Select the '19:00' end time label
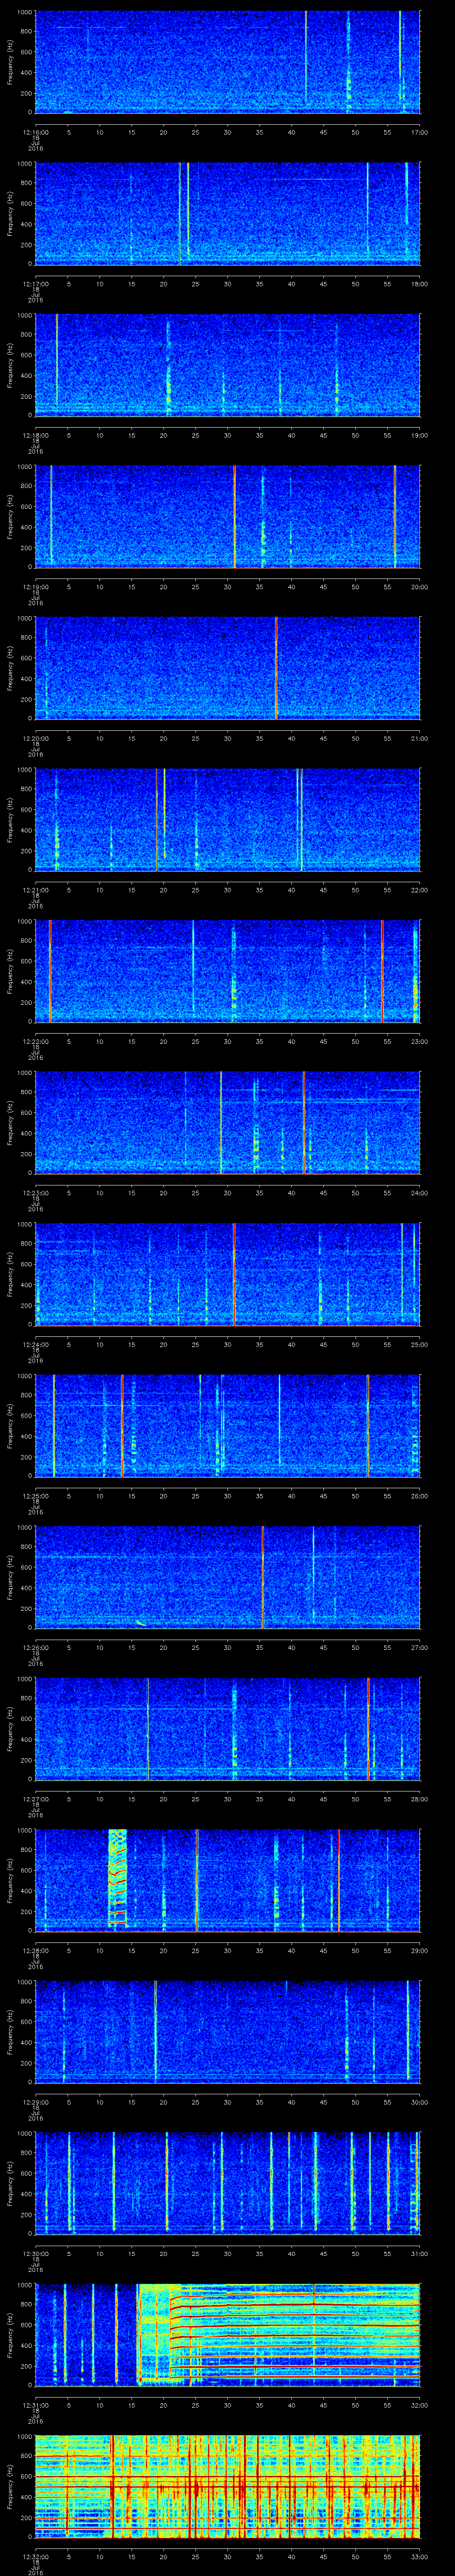Screen dimensions: 455x2576 (x=419, y=434)
